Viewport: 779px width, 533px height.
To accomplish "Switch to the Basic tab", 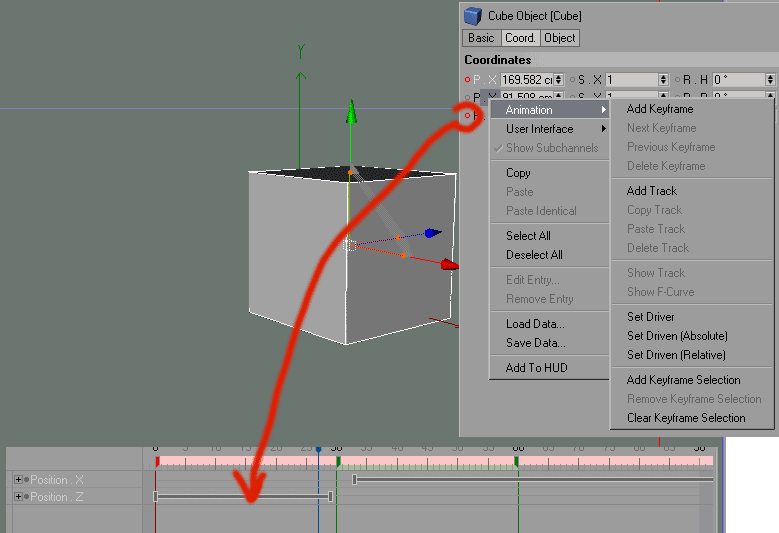I will [x=481, y=38].
